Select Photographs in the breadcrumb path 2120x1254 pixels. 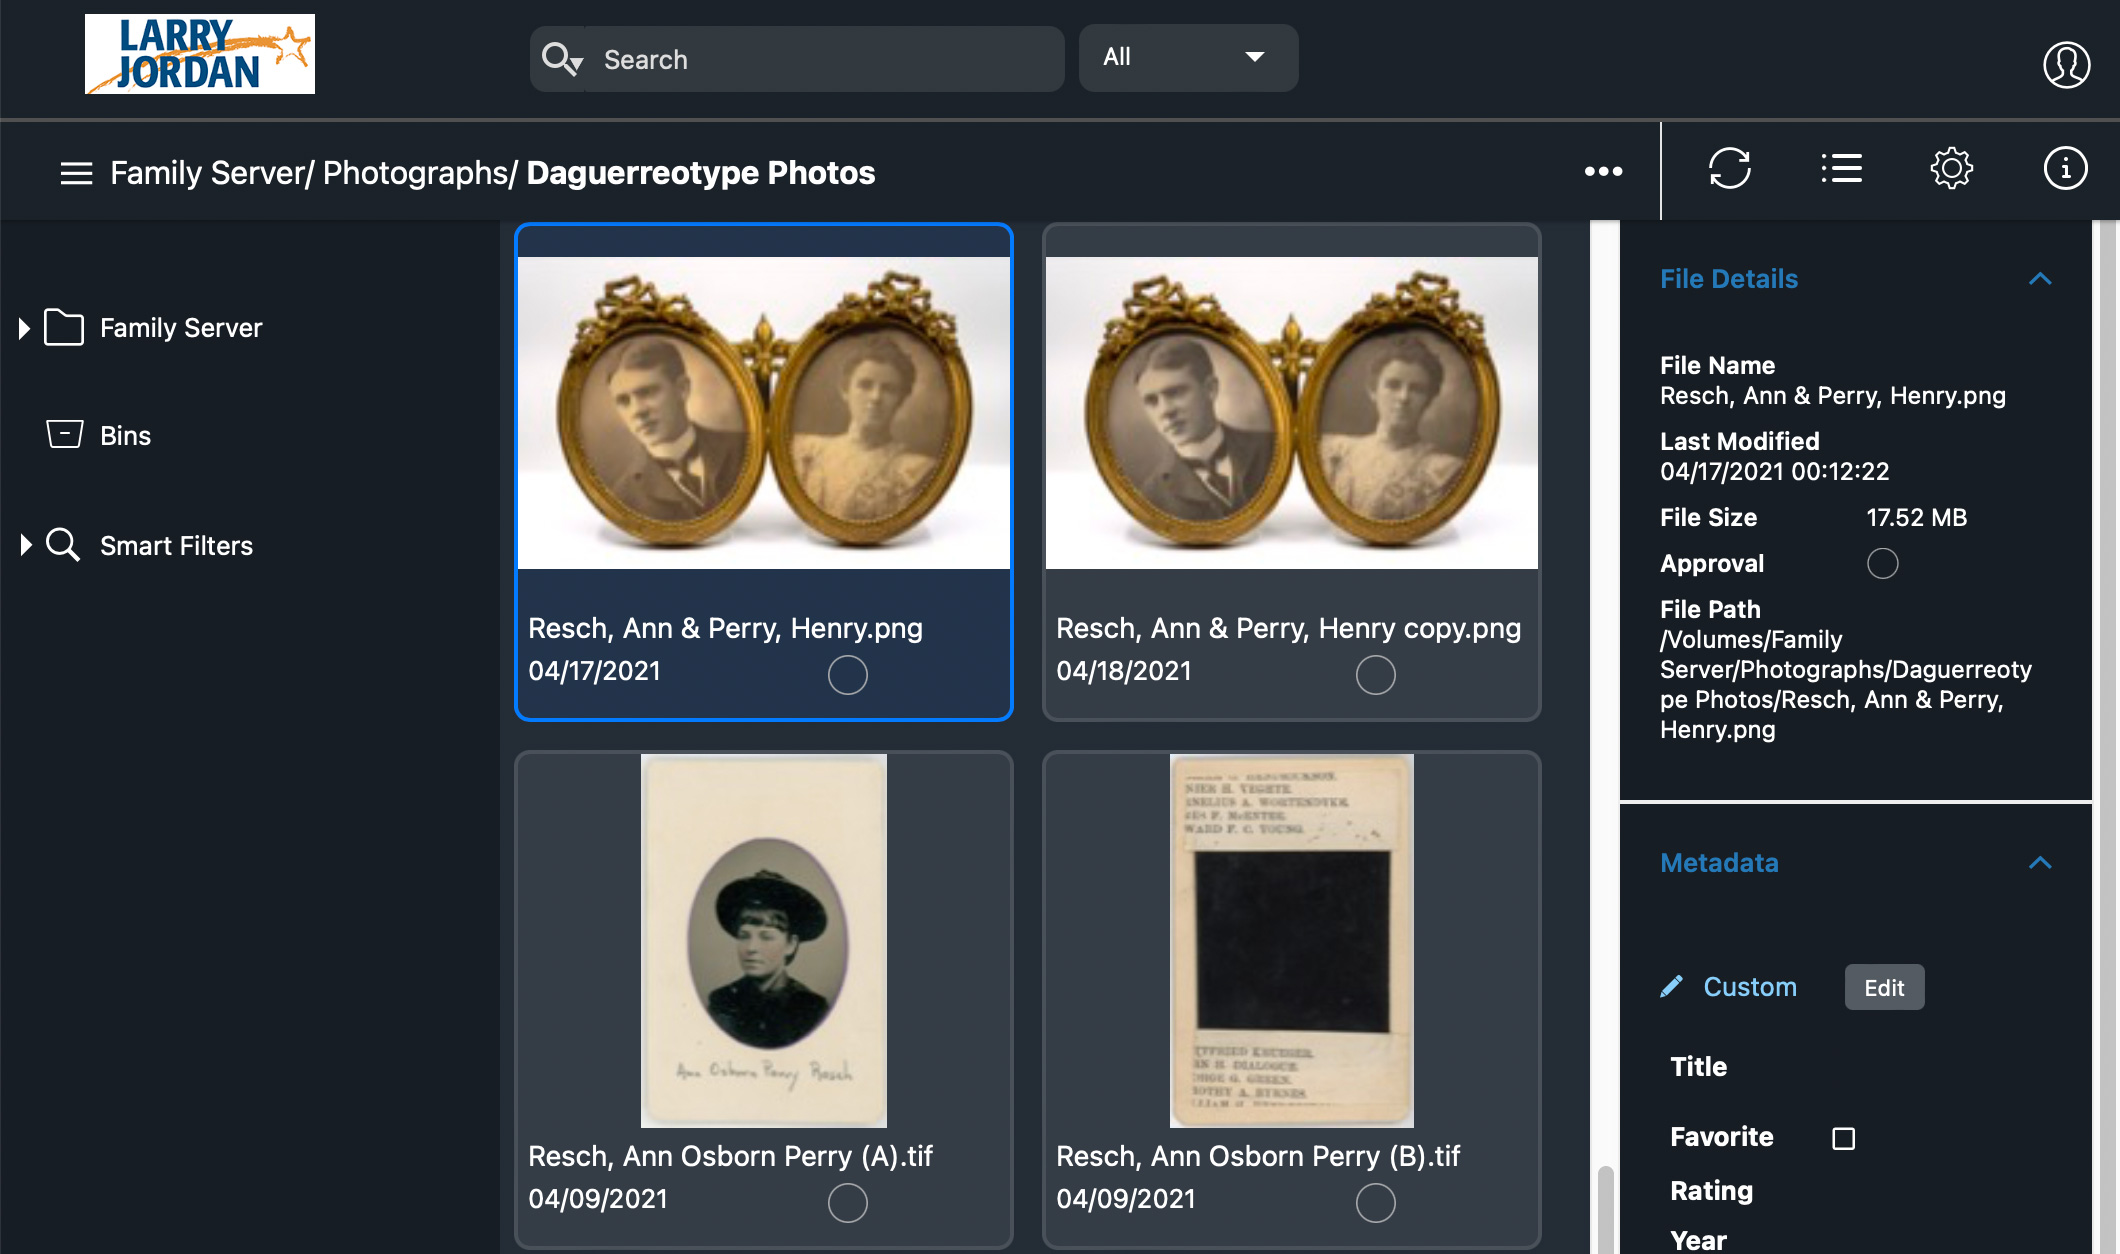(x=415, y=173)
